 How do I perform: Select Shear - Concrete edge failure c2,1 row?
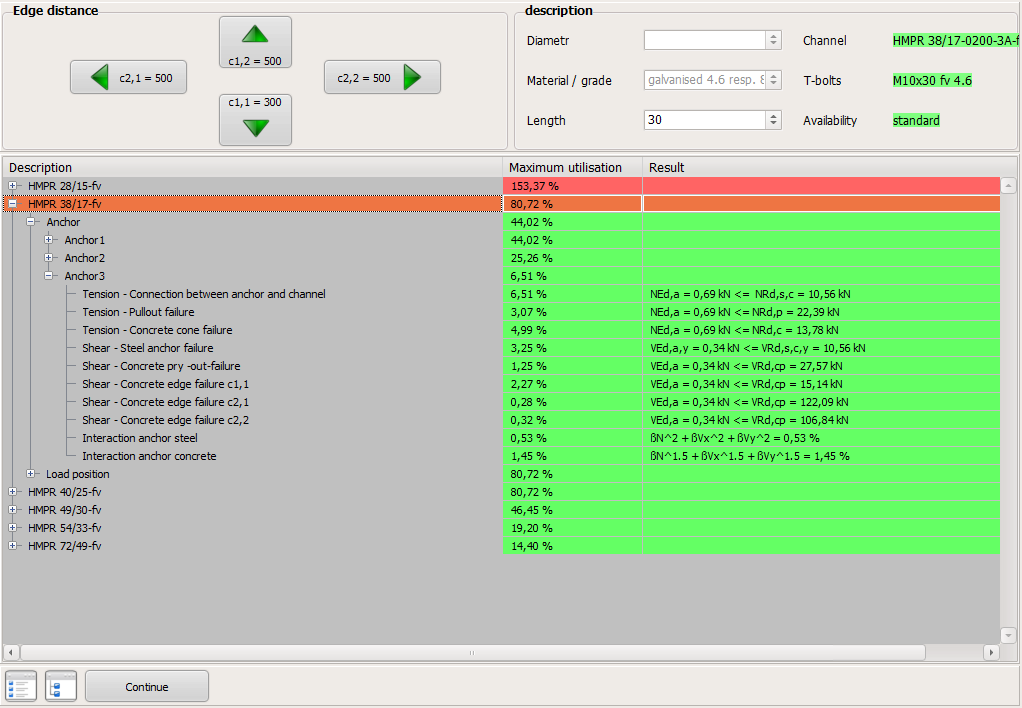(501, 402)
